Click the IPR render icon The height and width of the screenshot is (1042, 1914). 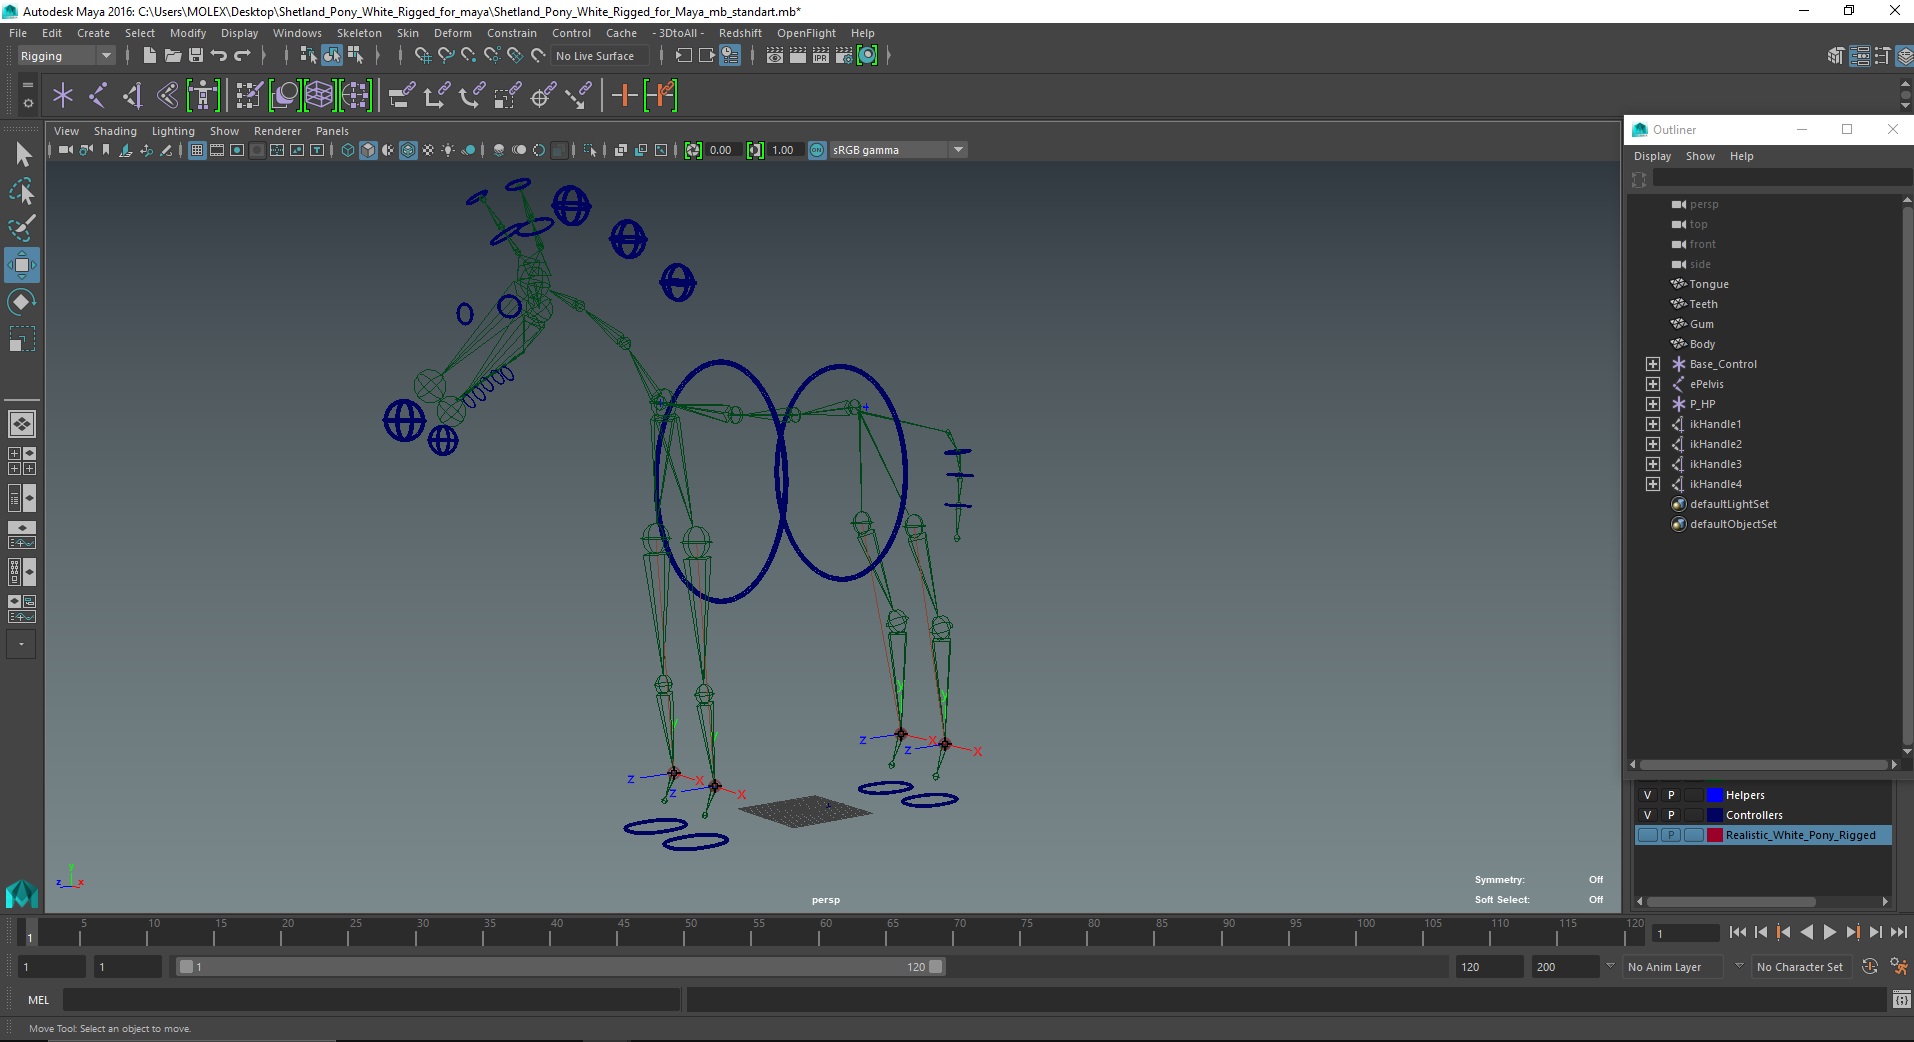click(821, 56)
